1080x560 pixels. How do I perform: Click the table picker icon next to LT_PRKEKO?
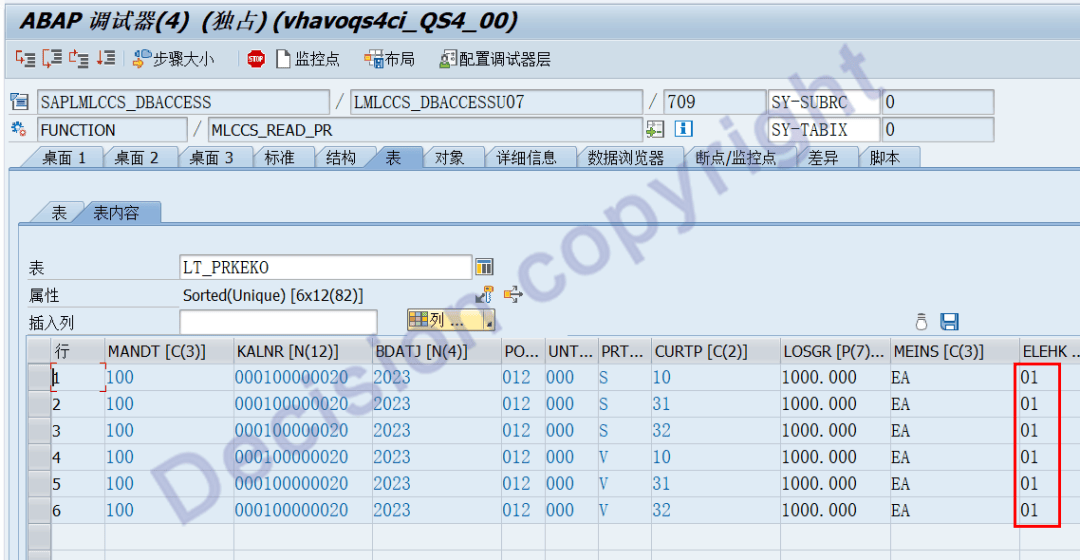(485, 267)
